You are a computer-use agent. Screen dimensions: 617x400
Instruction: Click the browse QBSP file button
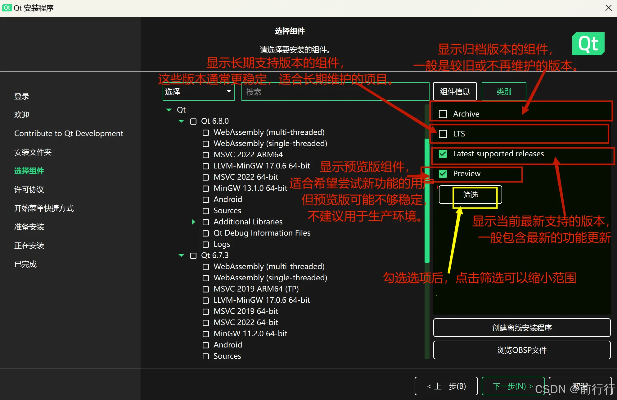click(x=522, y=350)
